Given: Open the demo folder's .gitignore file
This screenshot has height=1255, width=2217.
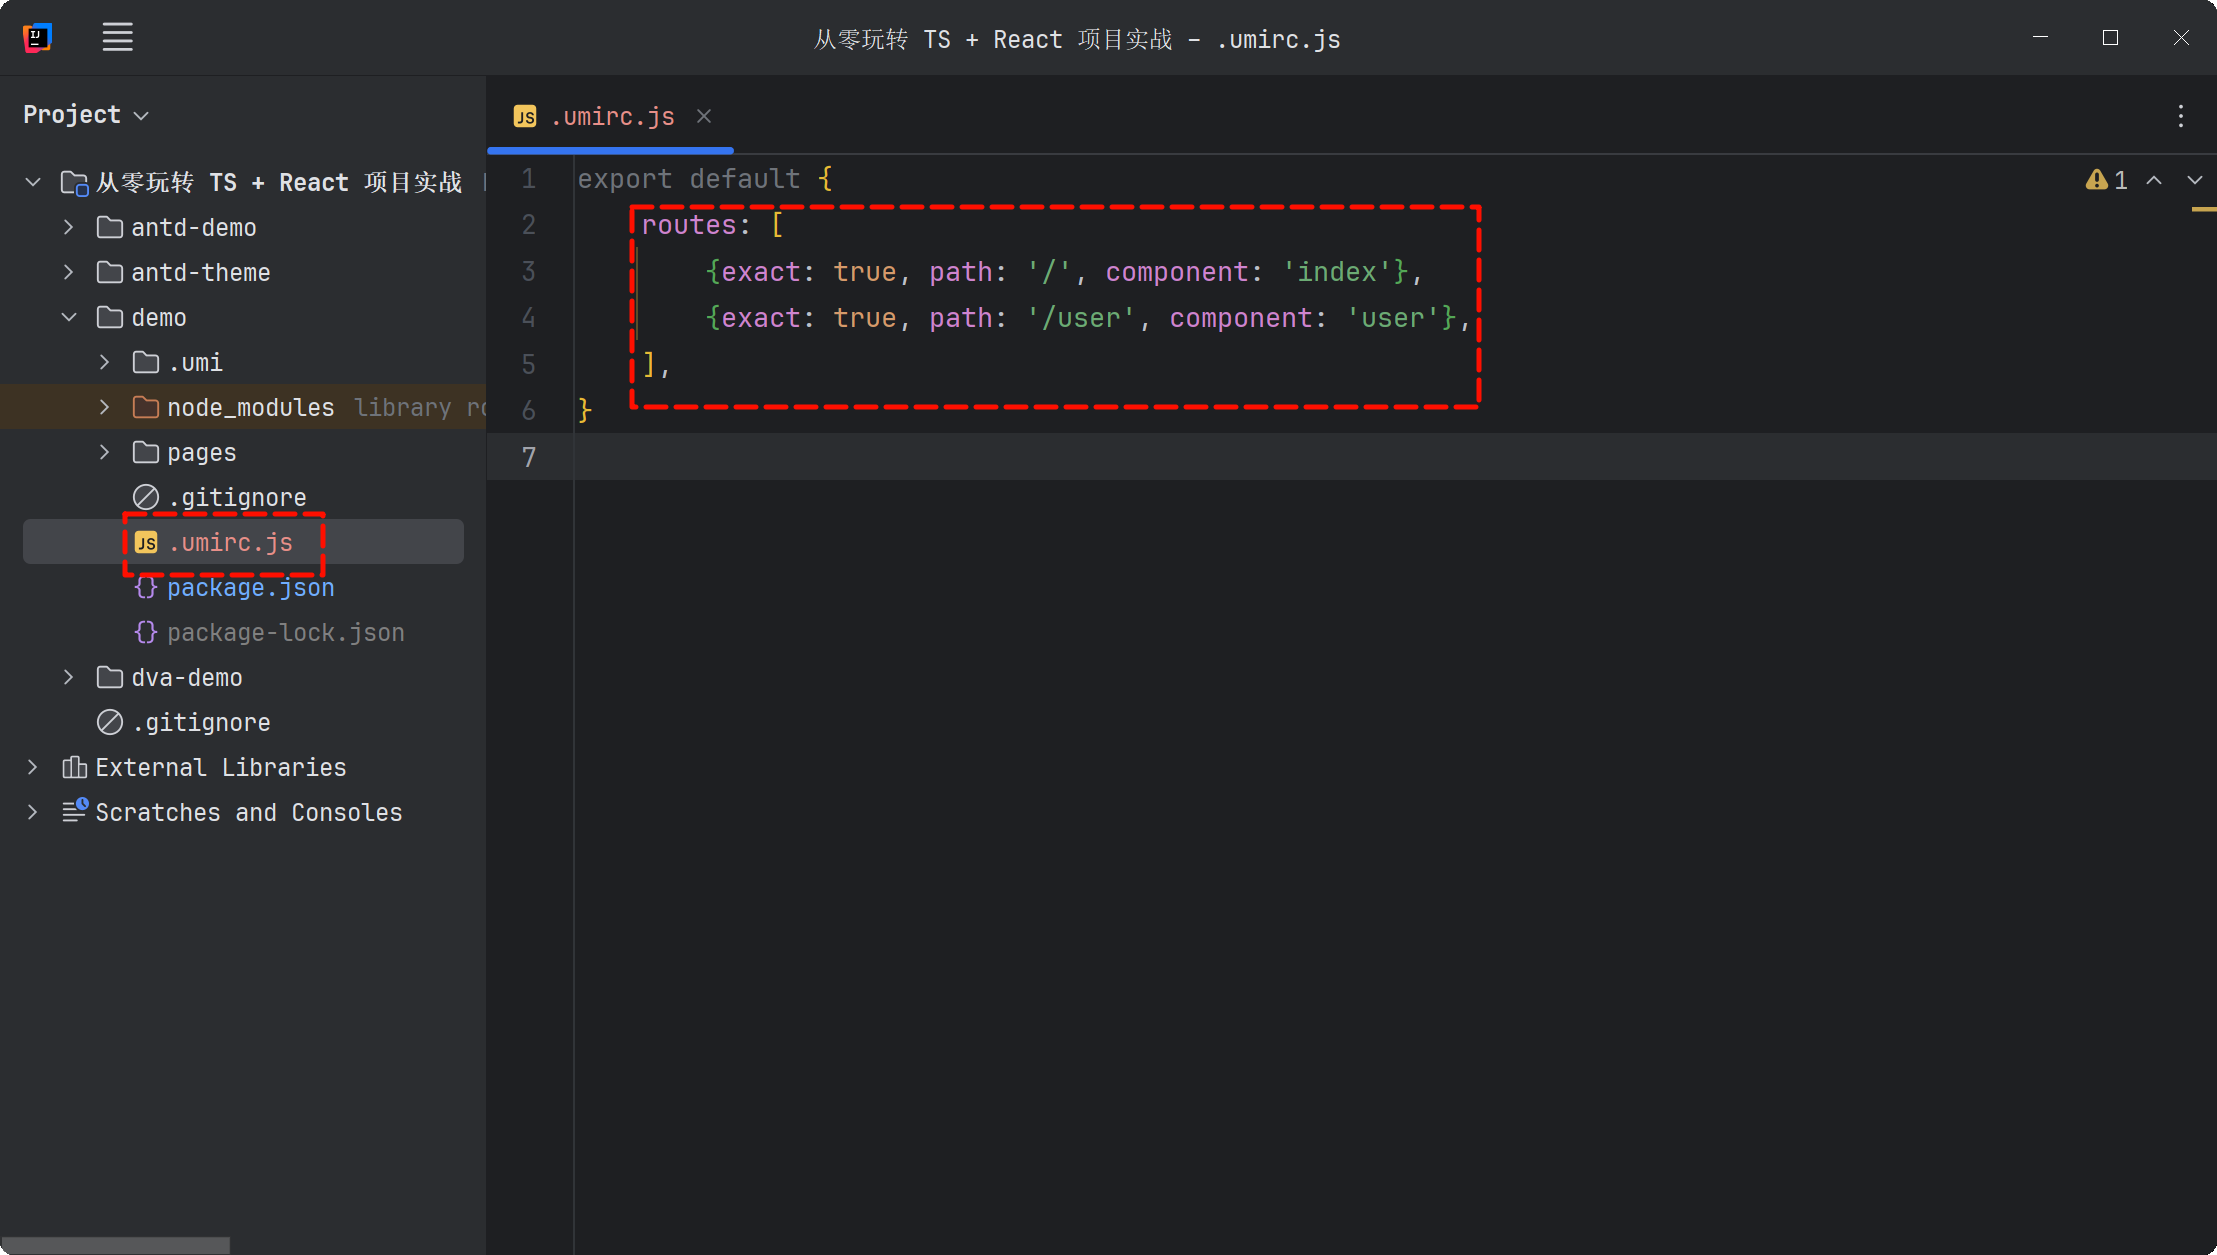Looking at the screenshot, I should pyautogui.click(x=236, y=497).
